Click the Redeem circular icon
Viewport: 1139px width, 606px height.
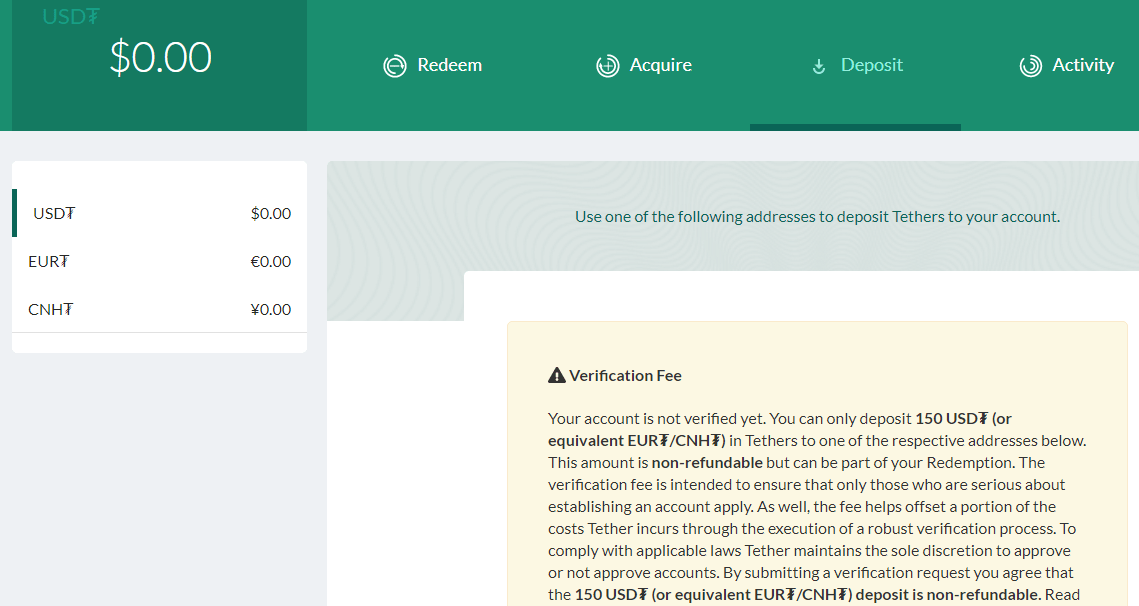click(x=395, y=66)
